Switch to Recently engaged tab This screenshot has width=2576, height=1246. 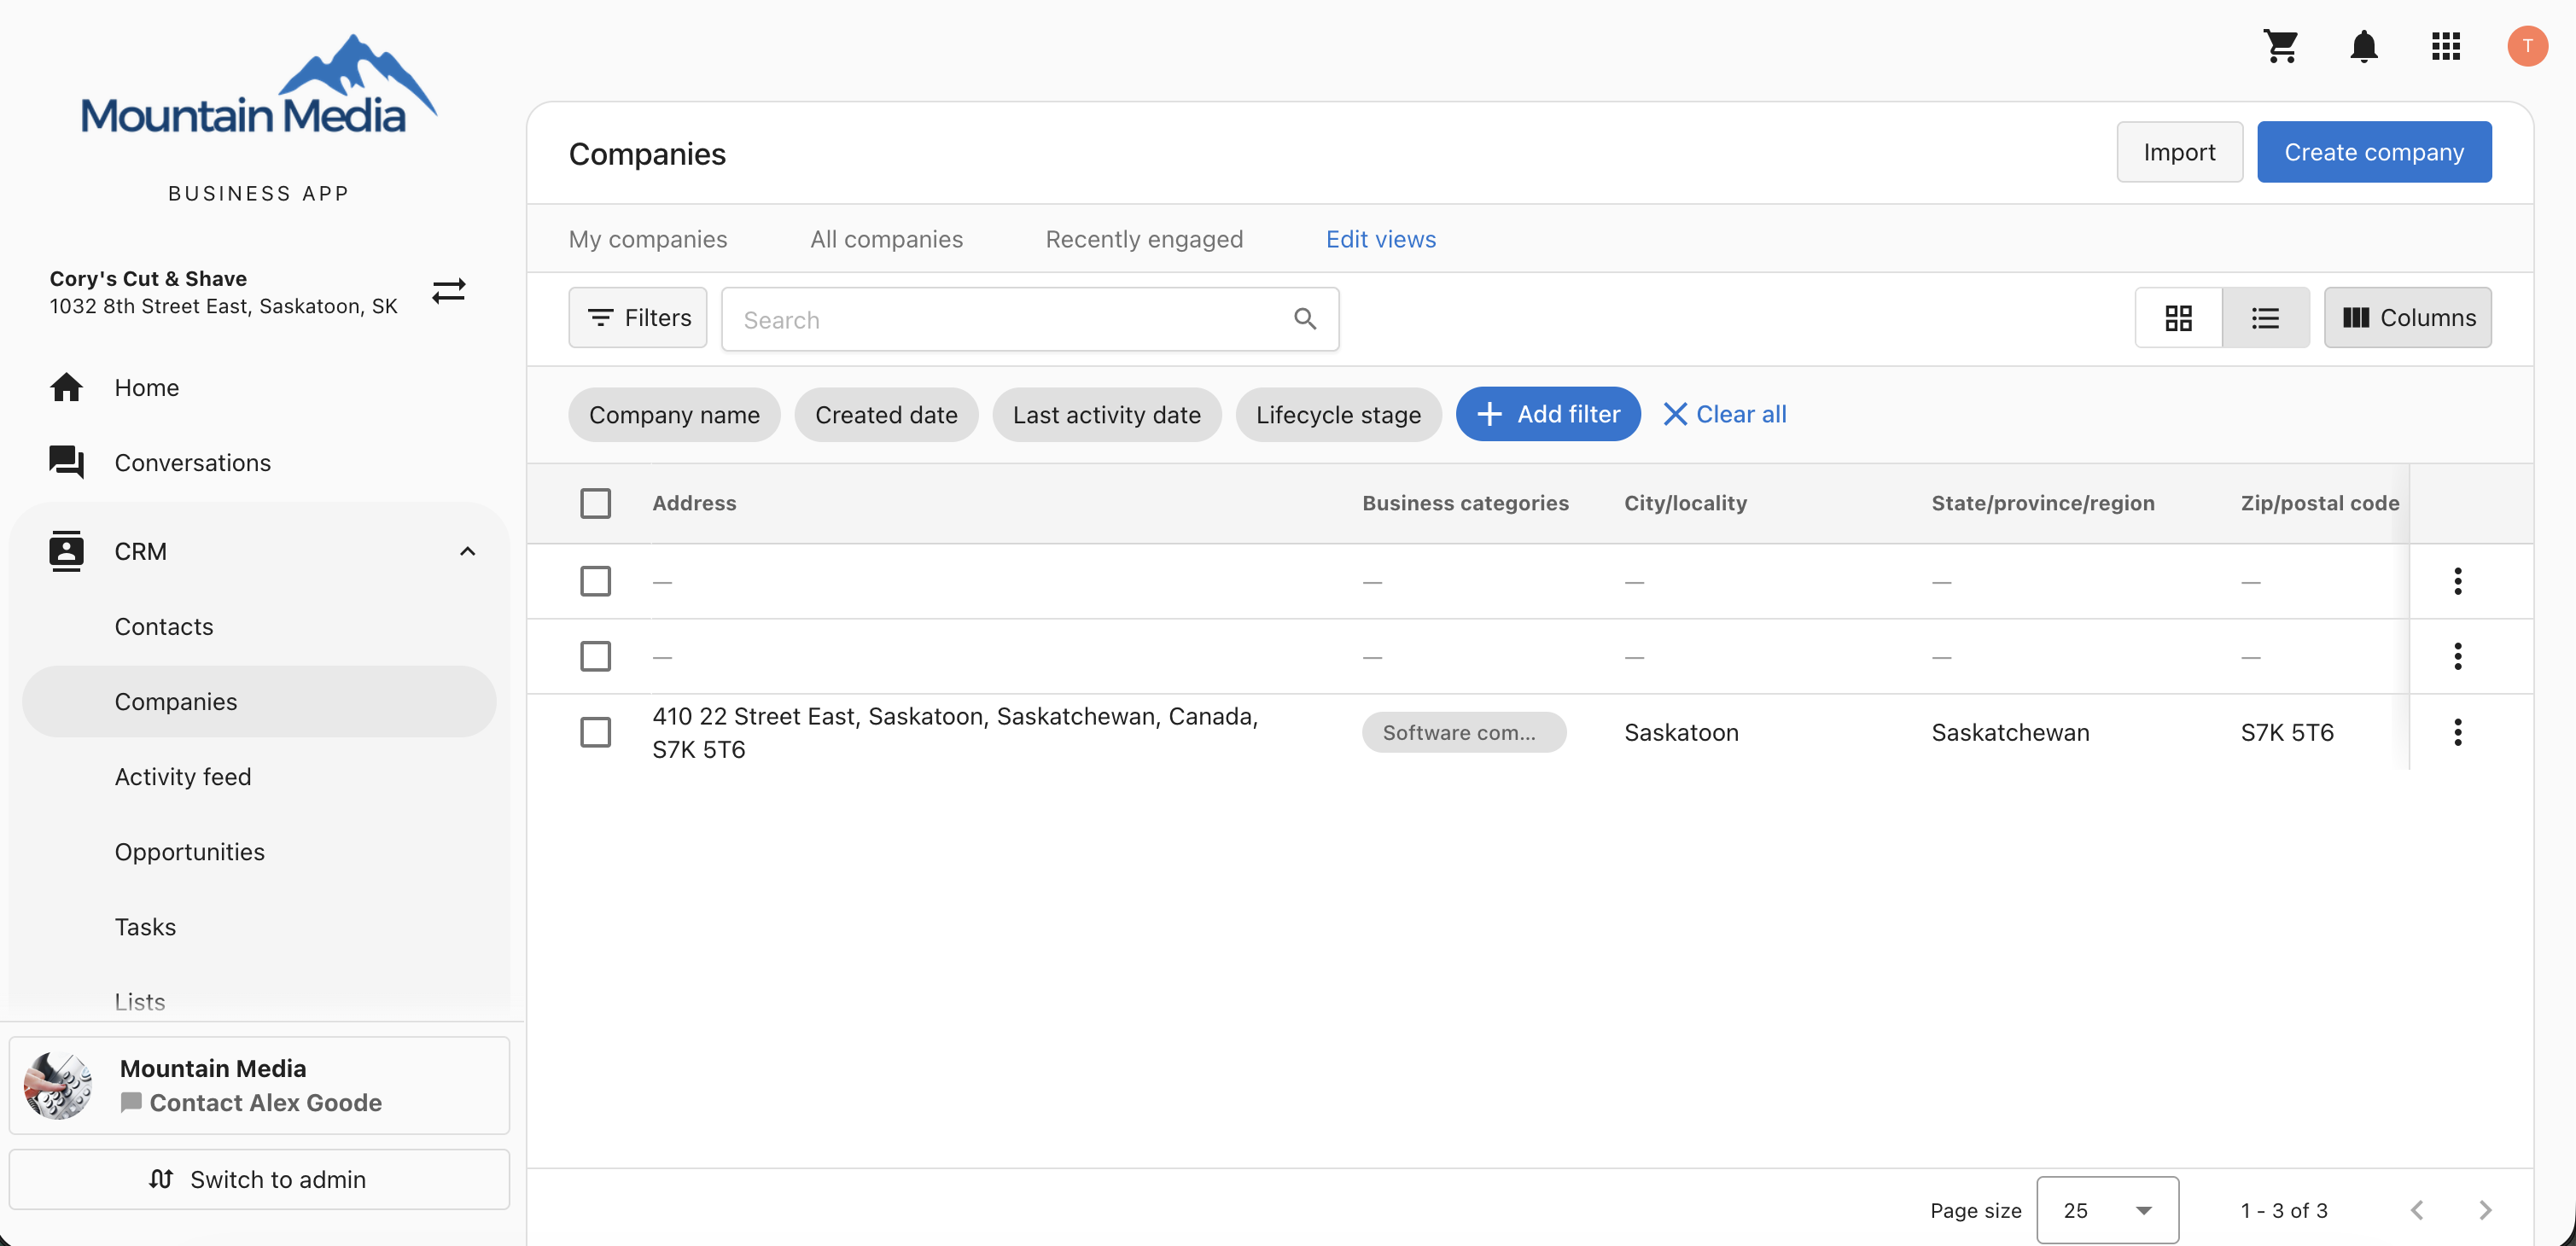point(1144,239)
